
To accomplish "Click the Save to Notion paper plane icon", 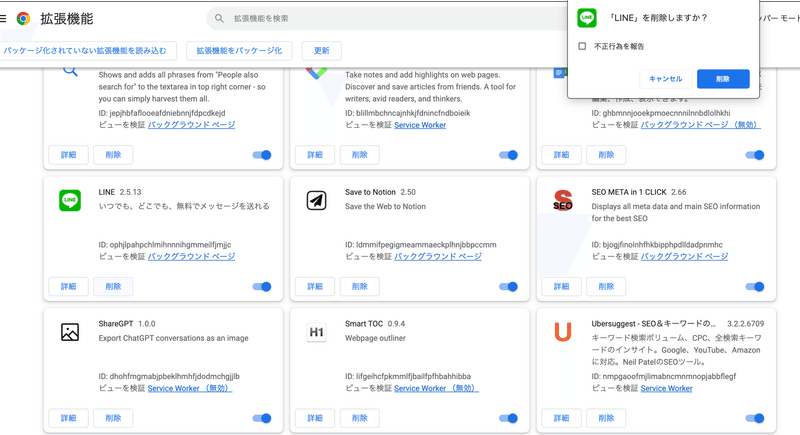I will (316, 200).
